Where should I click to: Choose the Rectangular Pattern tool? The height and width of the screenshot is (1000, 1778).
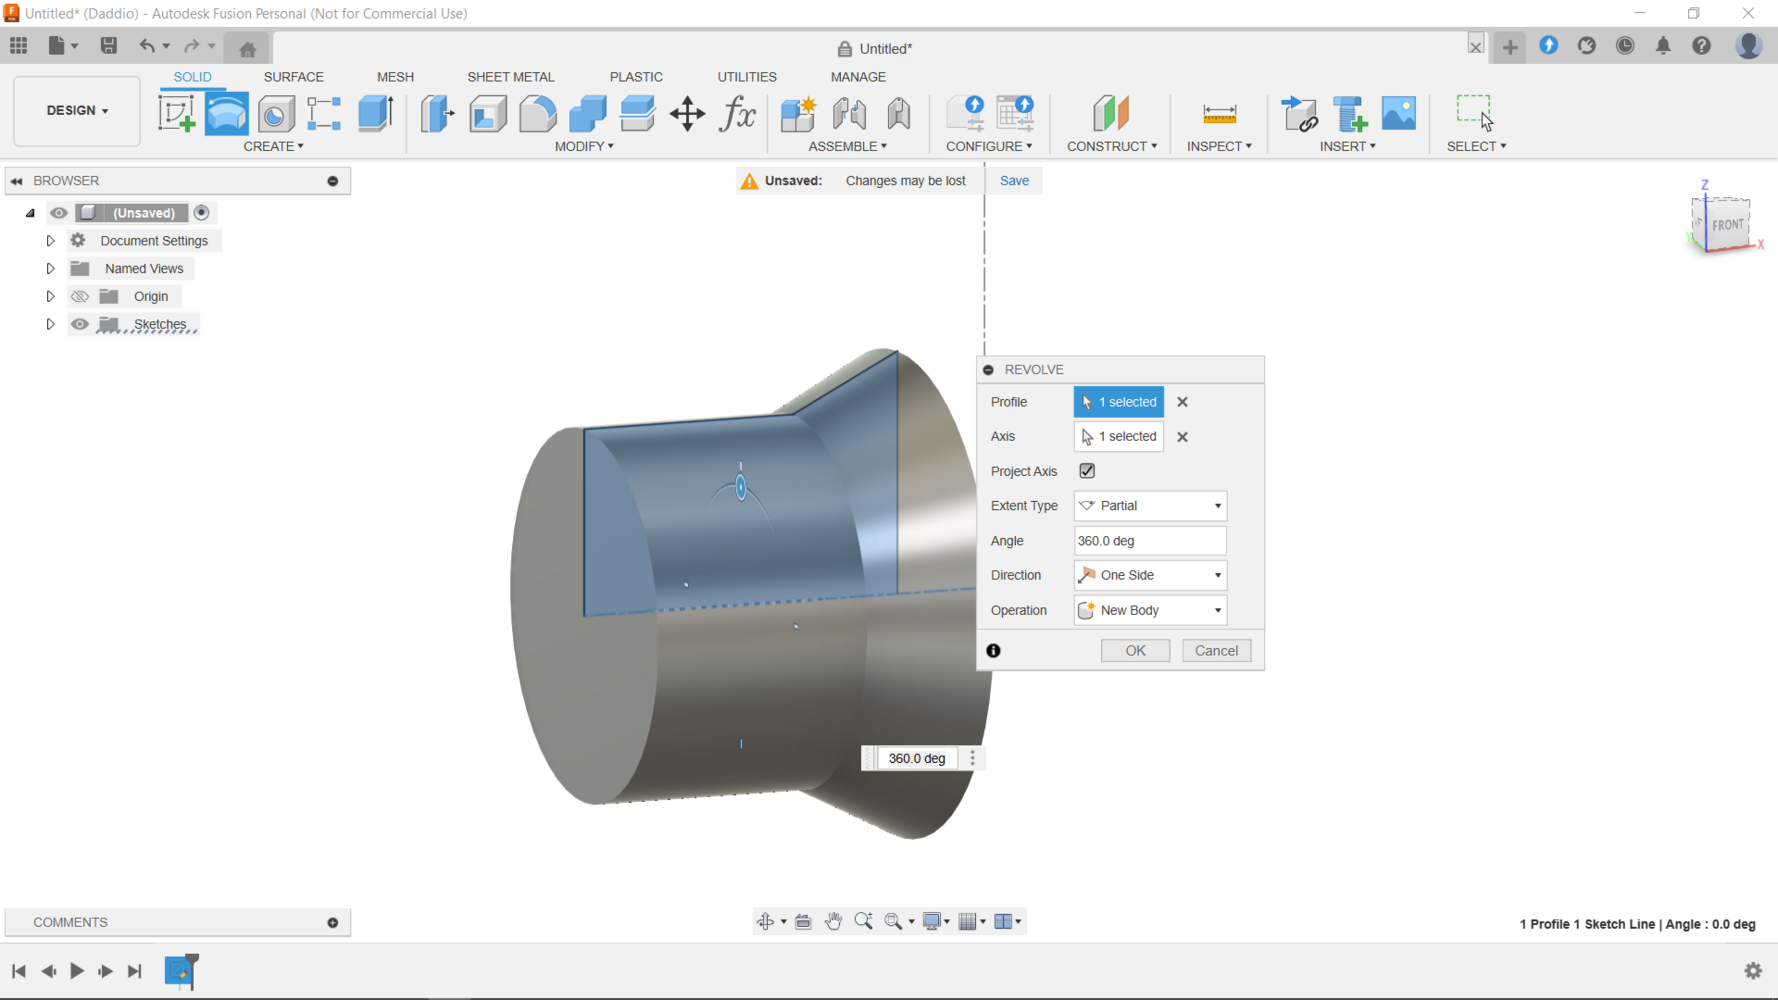324,113
